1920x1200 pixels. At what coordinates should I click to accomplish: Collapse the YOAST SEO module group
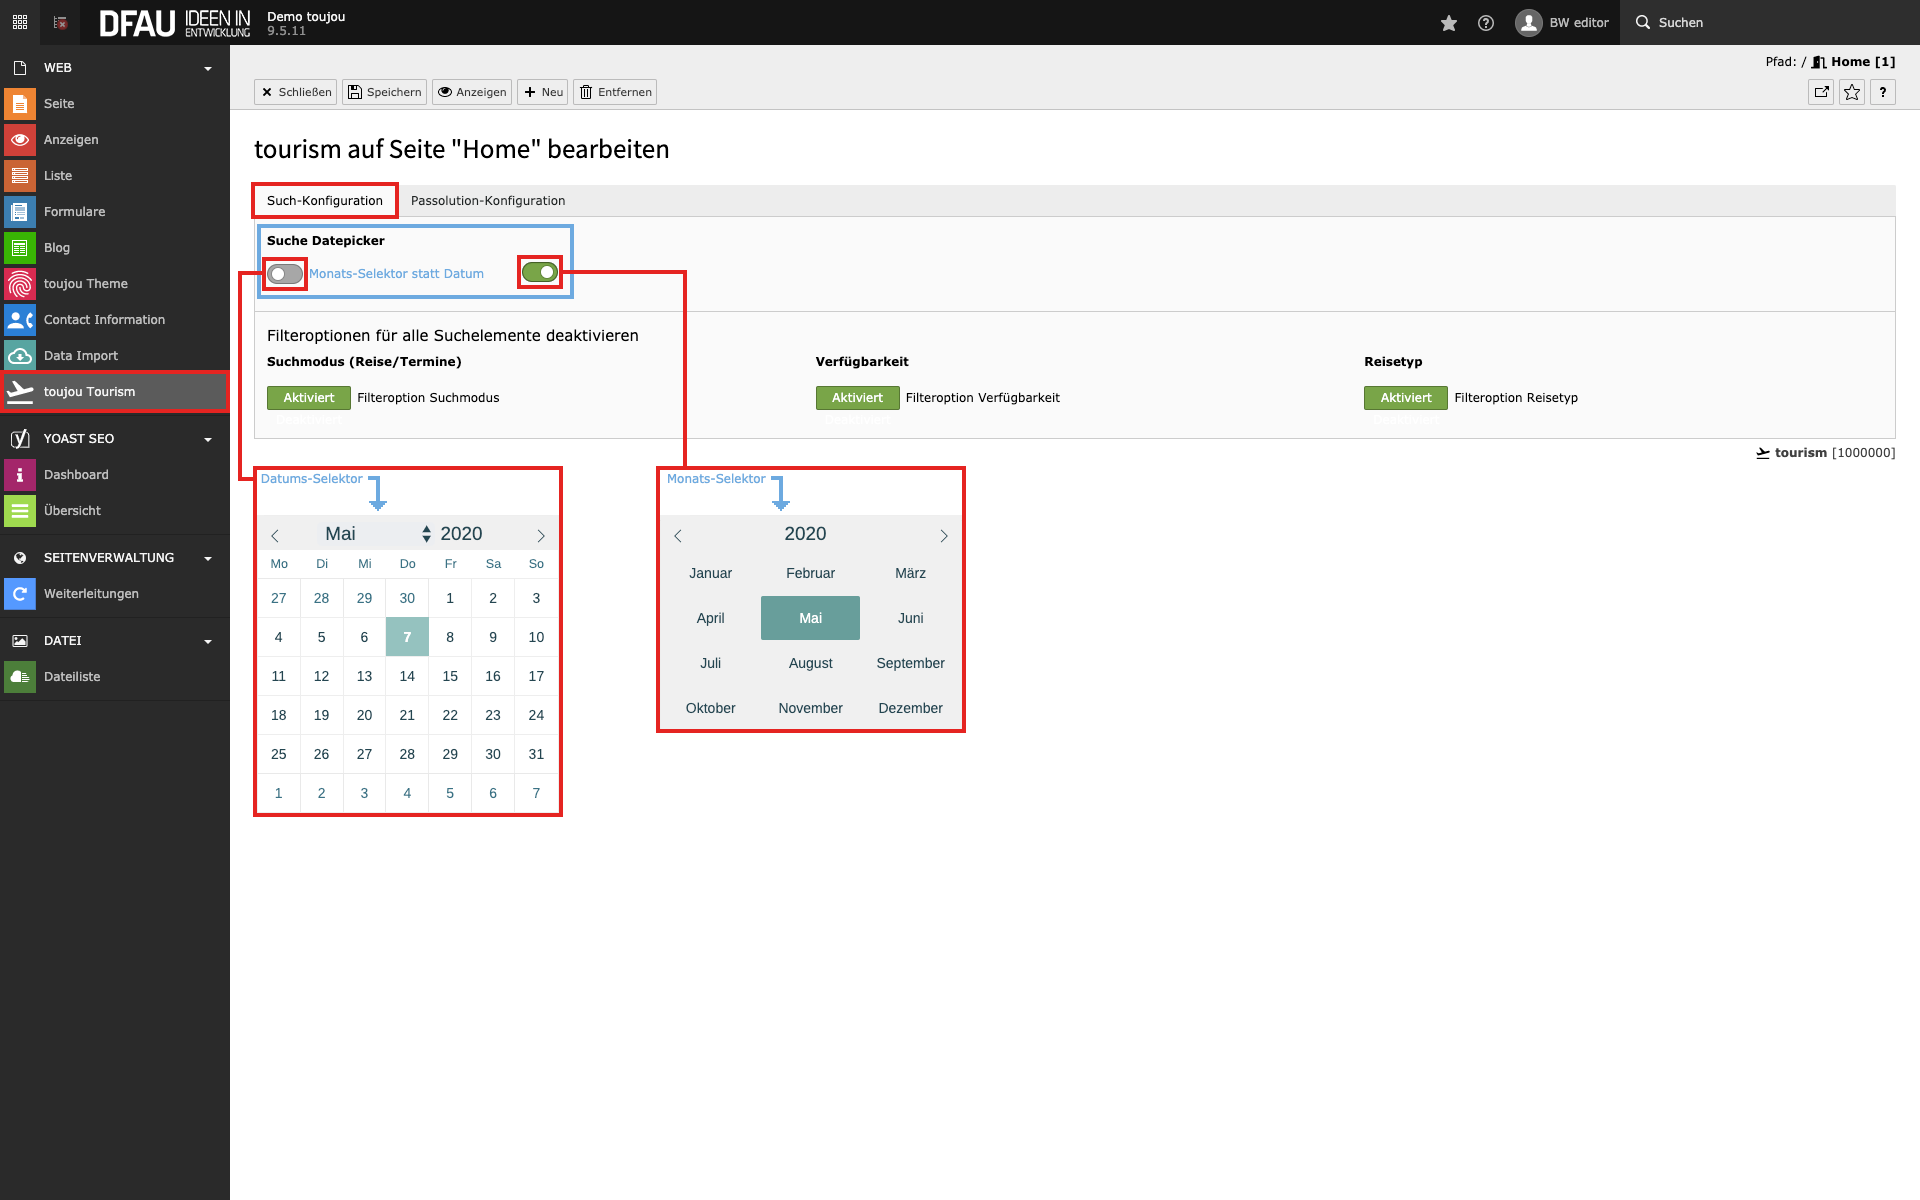pyautogui.click(x=208, y=439)
